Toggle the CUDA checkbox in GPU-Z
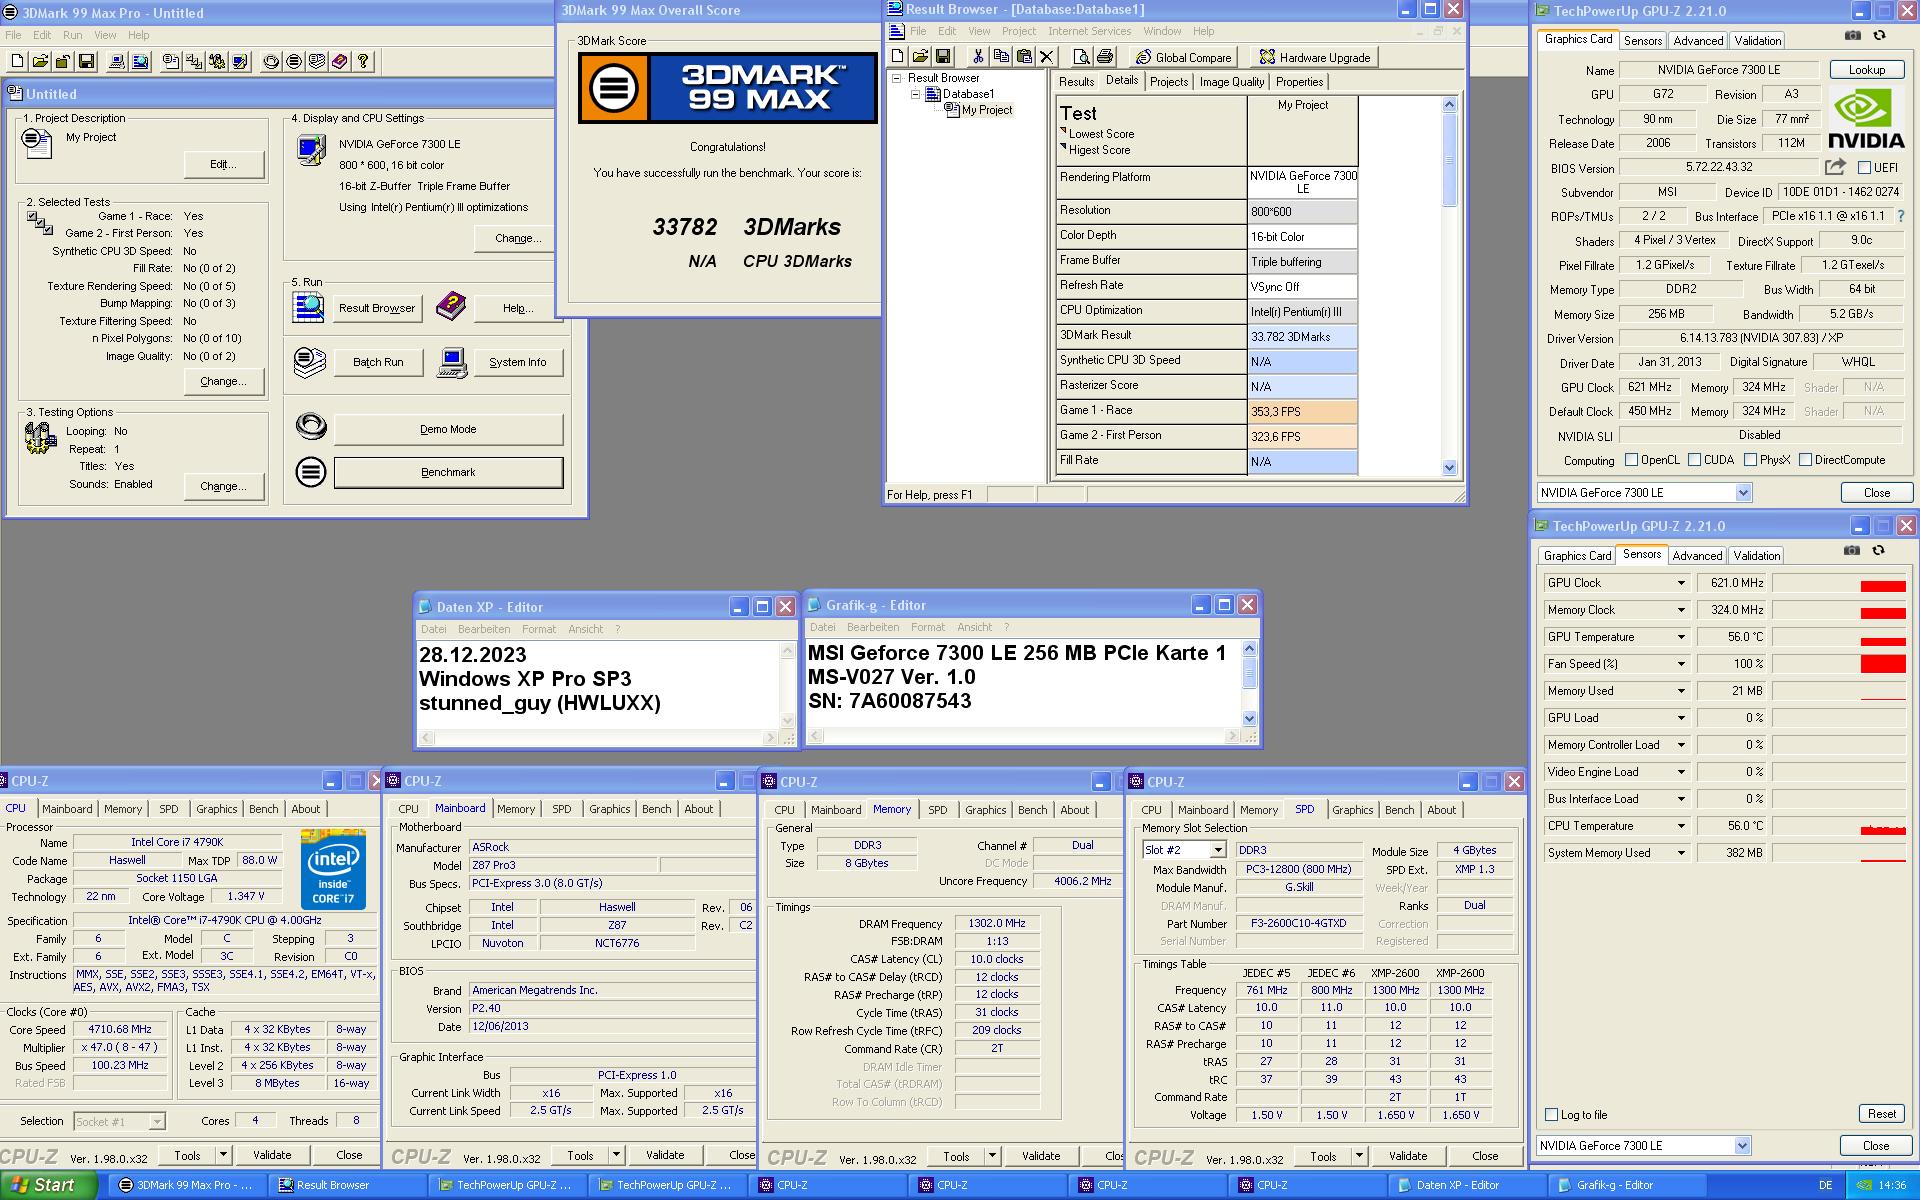1920x1200 pixels. 1695,460
